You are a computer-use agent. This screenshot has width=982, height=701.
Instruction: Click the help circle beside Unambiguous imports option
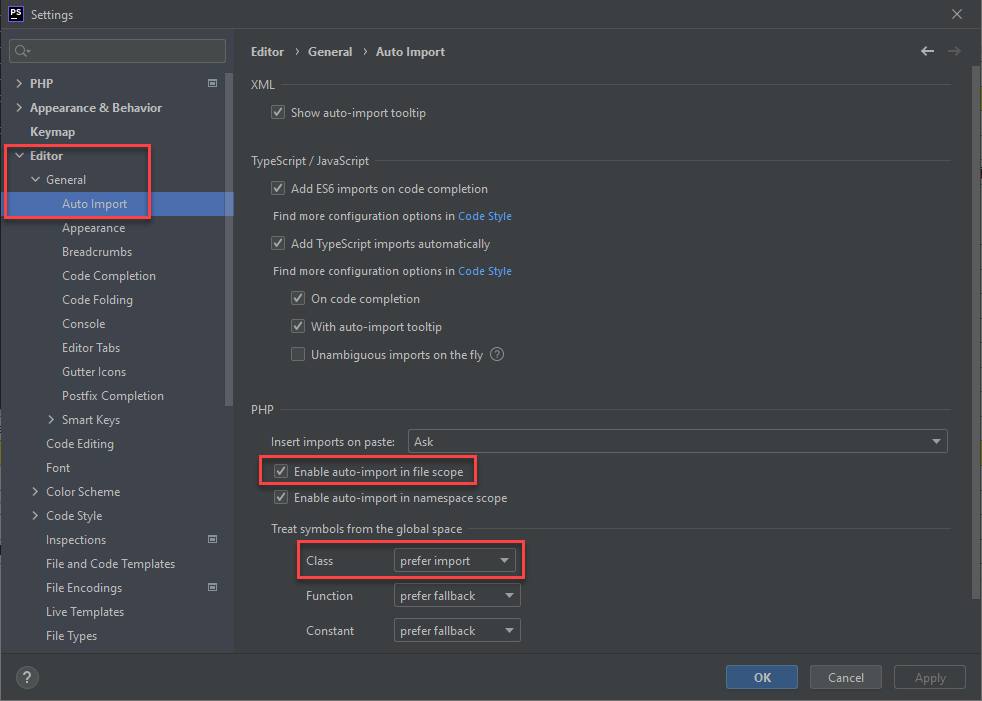coord(497,354)
